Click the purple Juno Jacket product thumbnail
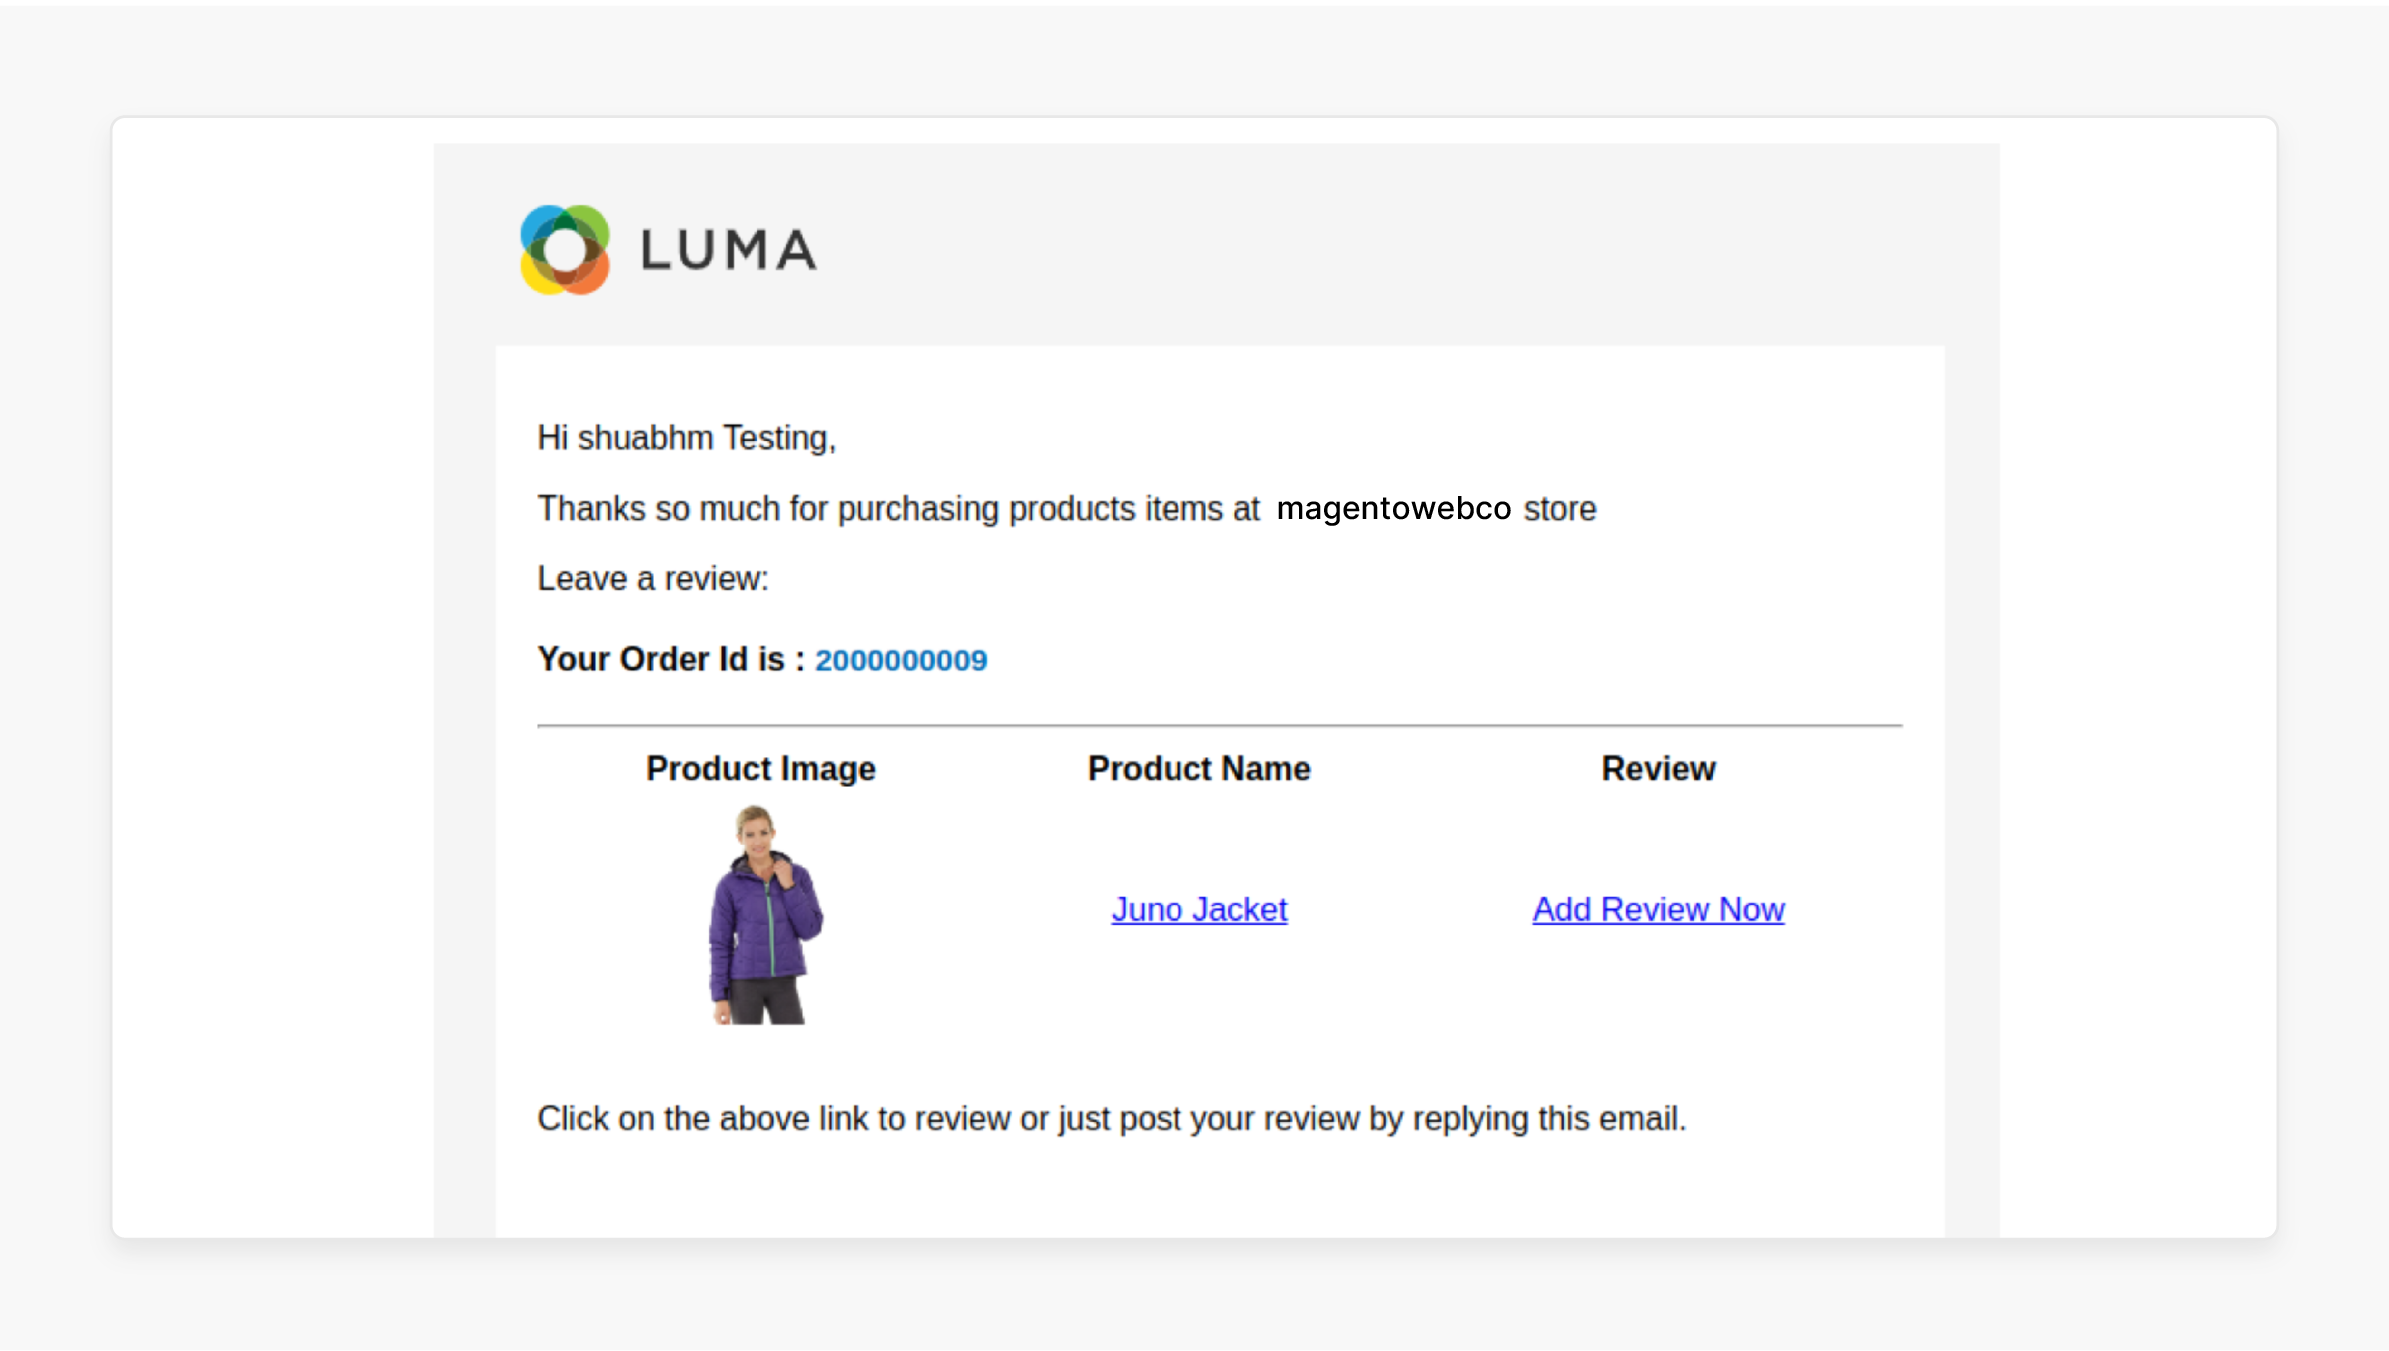2389x1351 pixels. 765,914
